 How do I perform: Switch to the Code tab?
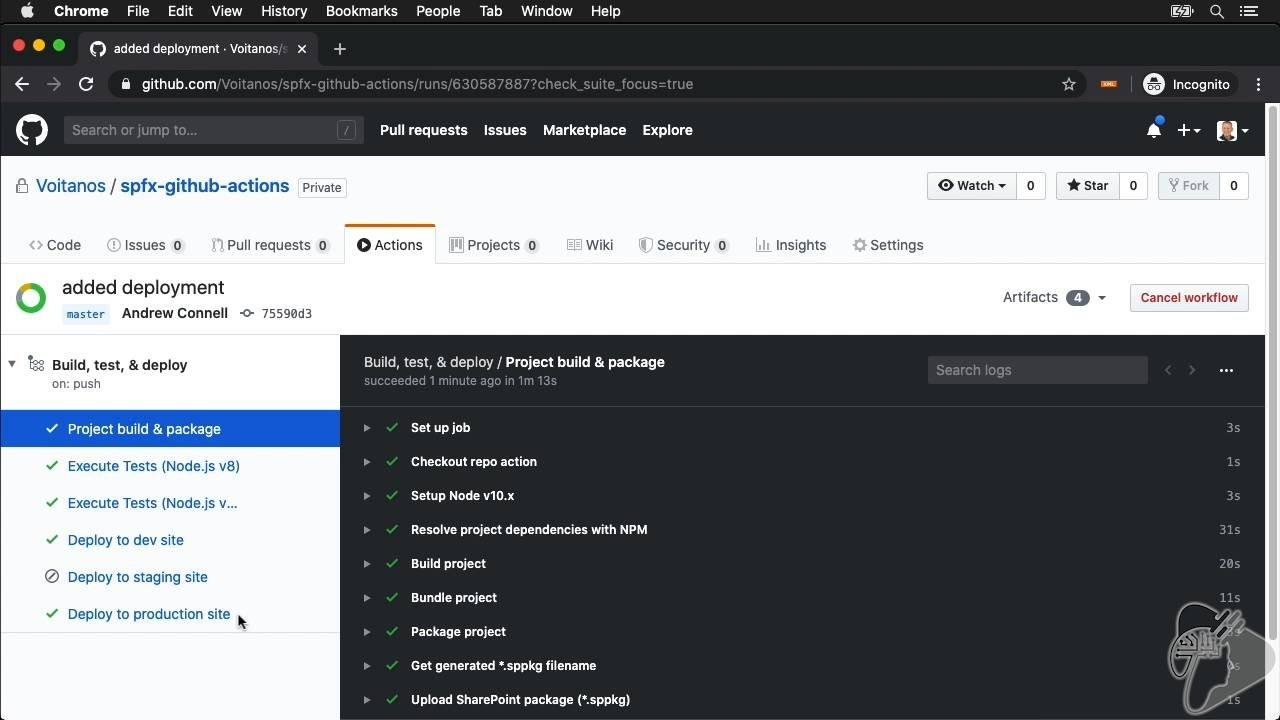pyautogui.click(x=55, y=245)
